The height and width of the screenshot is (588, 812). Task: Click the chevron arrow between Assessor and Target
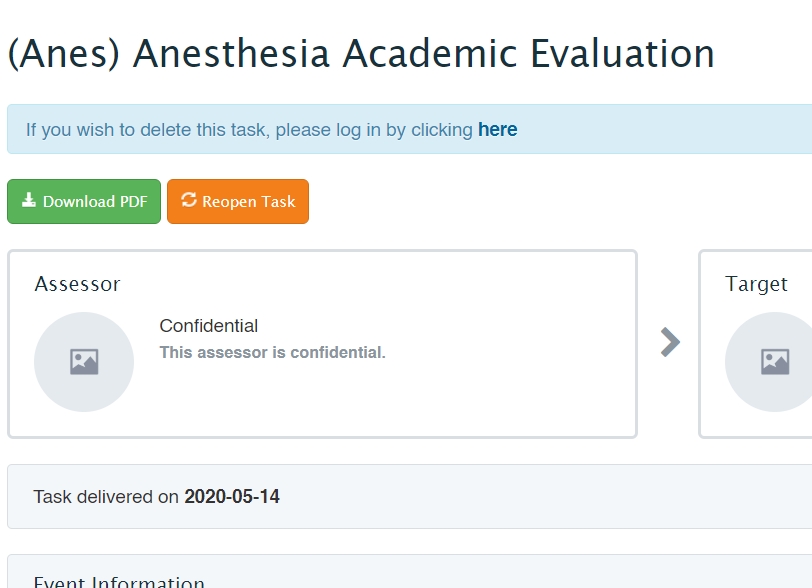point(670,342)
